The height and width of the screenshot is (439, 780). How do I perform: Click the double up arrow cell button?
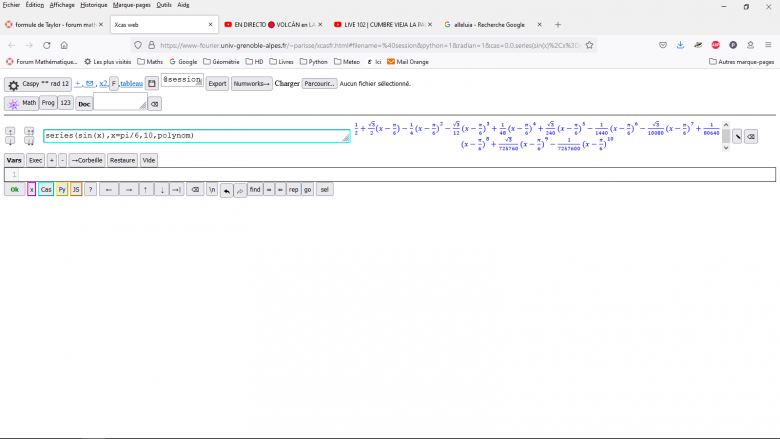click(x=29, y=131)
